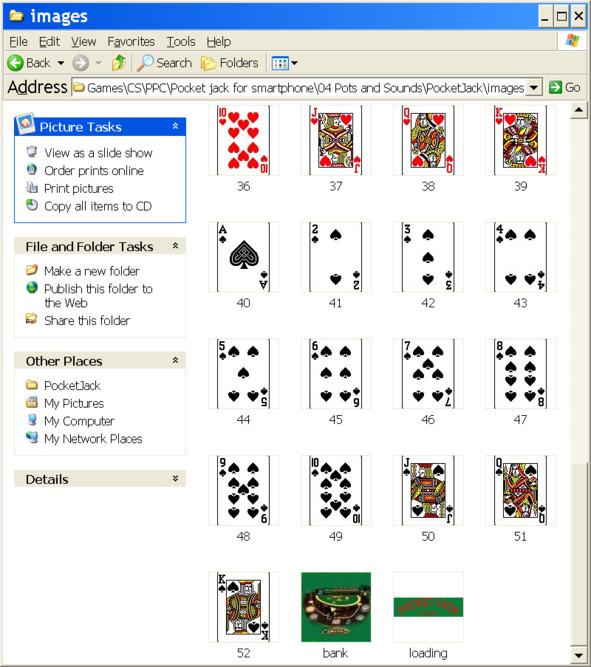The height and width of the screenshot is (667, 591).
Task: Expand the Details panel
Action: pyautogui.click(x=175, y=479)
